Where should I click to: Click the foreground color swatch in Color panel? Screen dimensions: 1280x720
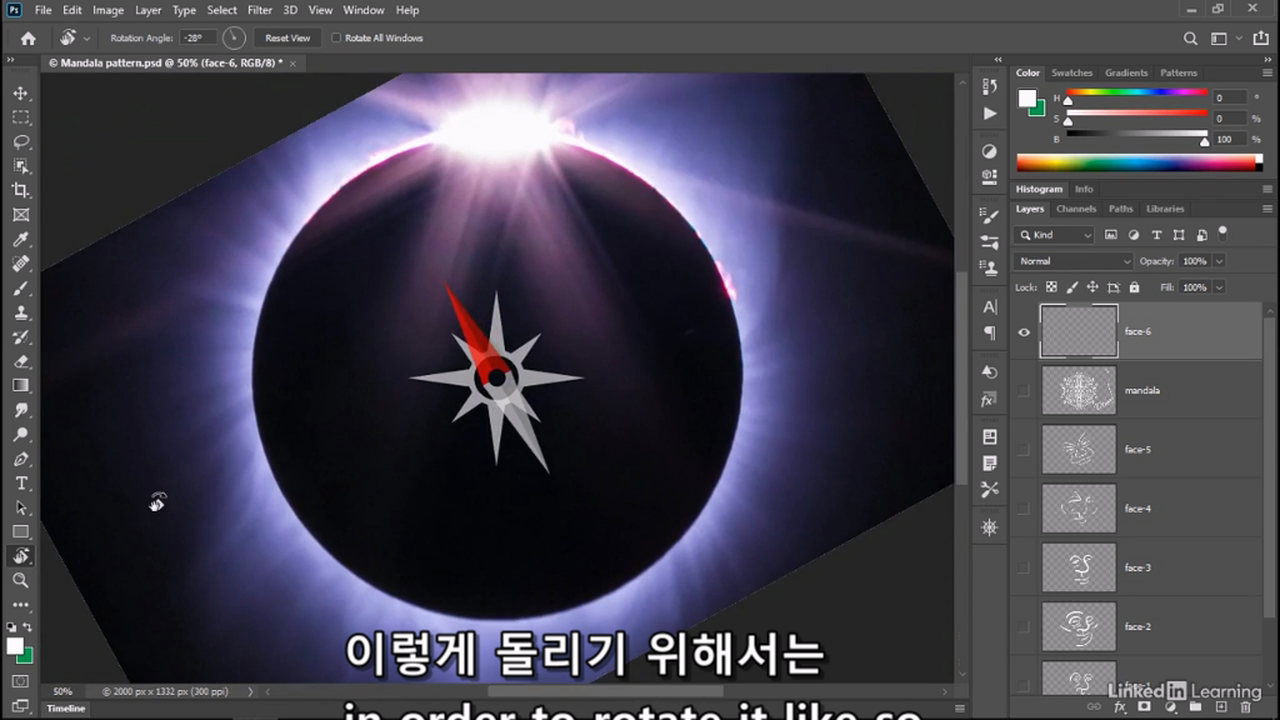coord(1027,97)
